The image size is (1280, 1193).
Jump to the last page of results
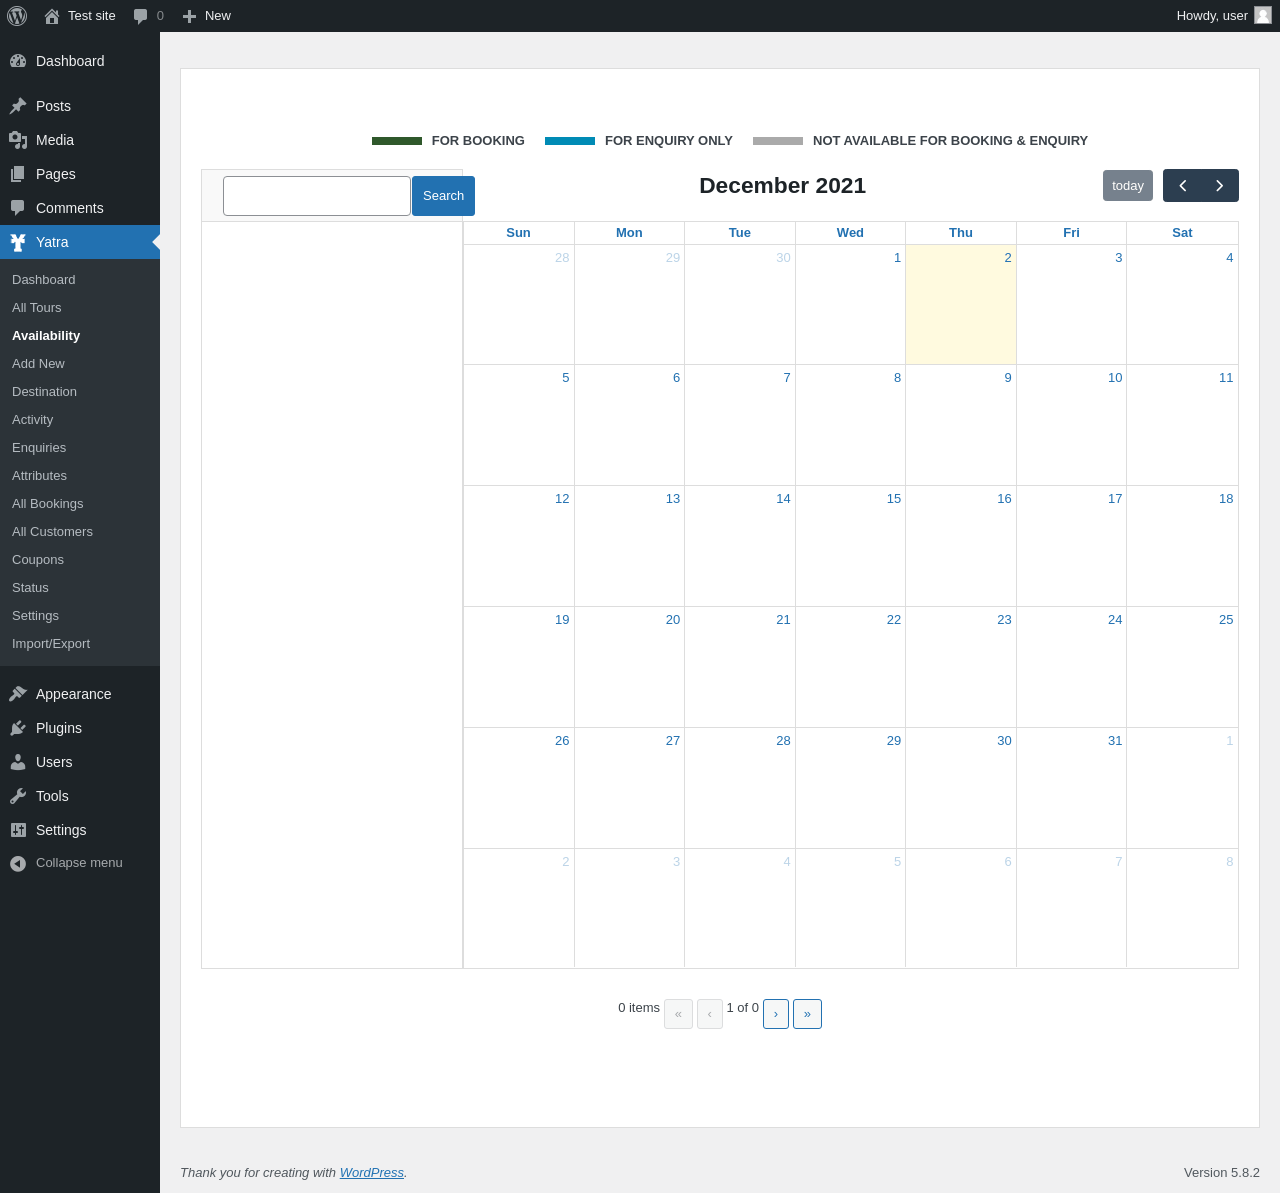tap(807, 1014)
